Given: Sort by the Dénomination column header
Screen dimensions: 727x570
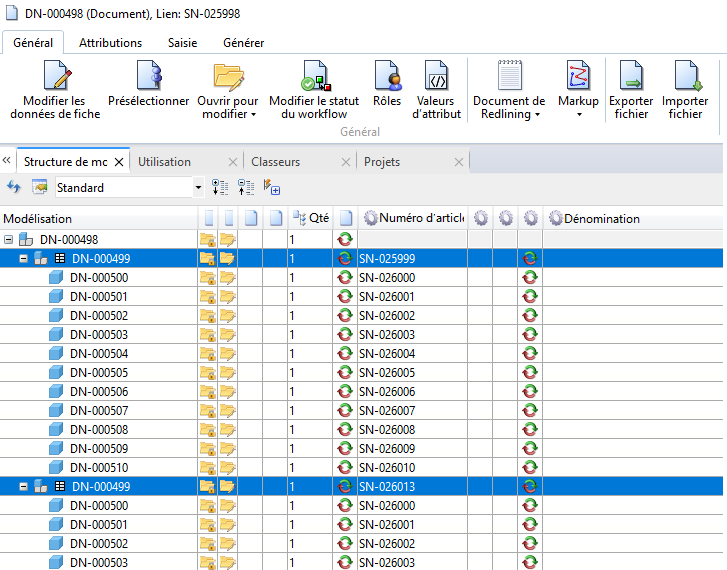Looking at the screenshot, I should [601, 219].
